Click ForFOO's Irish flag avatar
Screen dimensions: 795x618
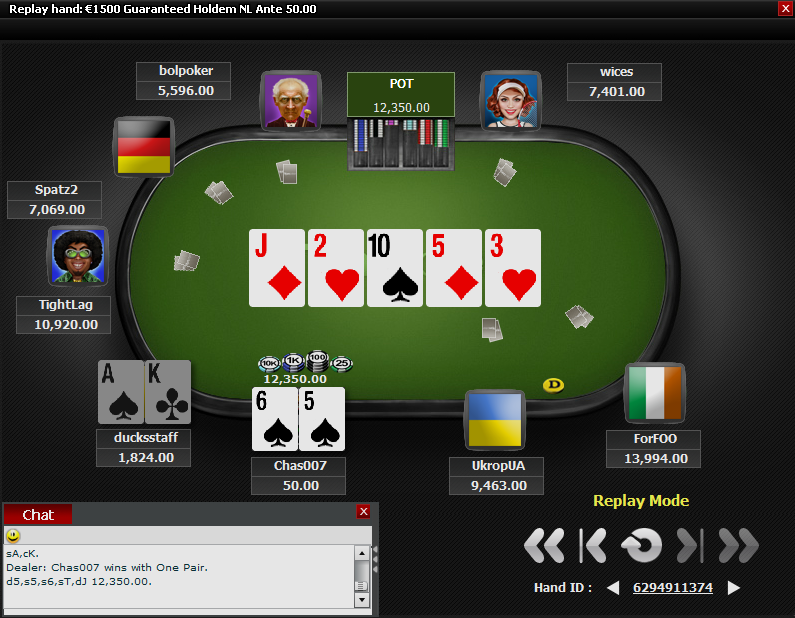(655, 393)
